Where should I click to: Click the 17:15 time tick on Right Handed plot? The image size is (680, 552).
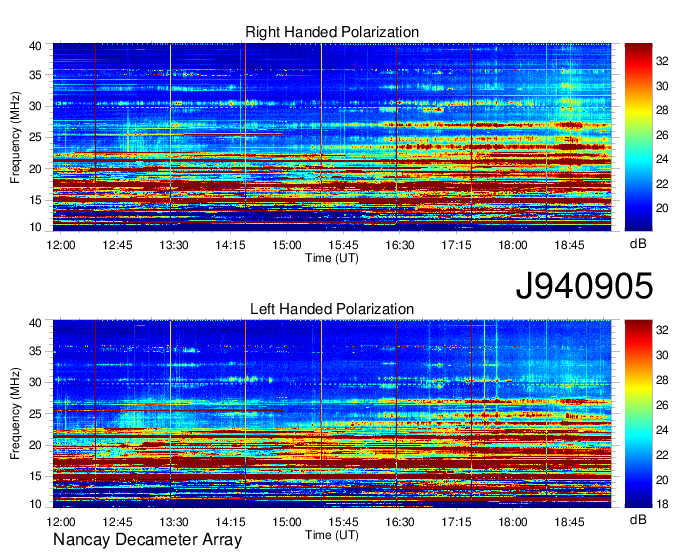[x=456, y=245]
